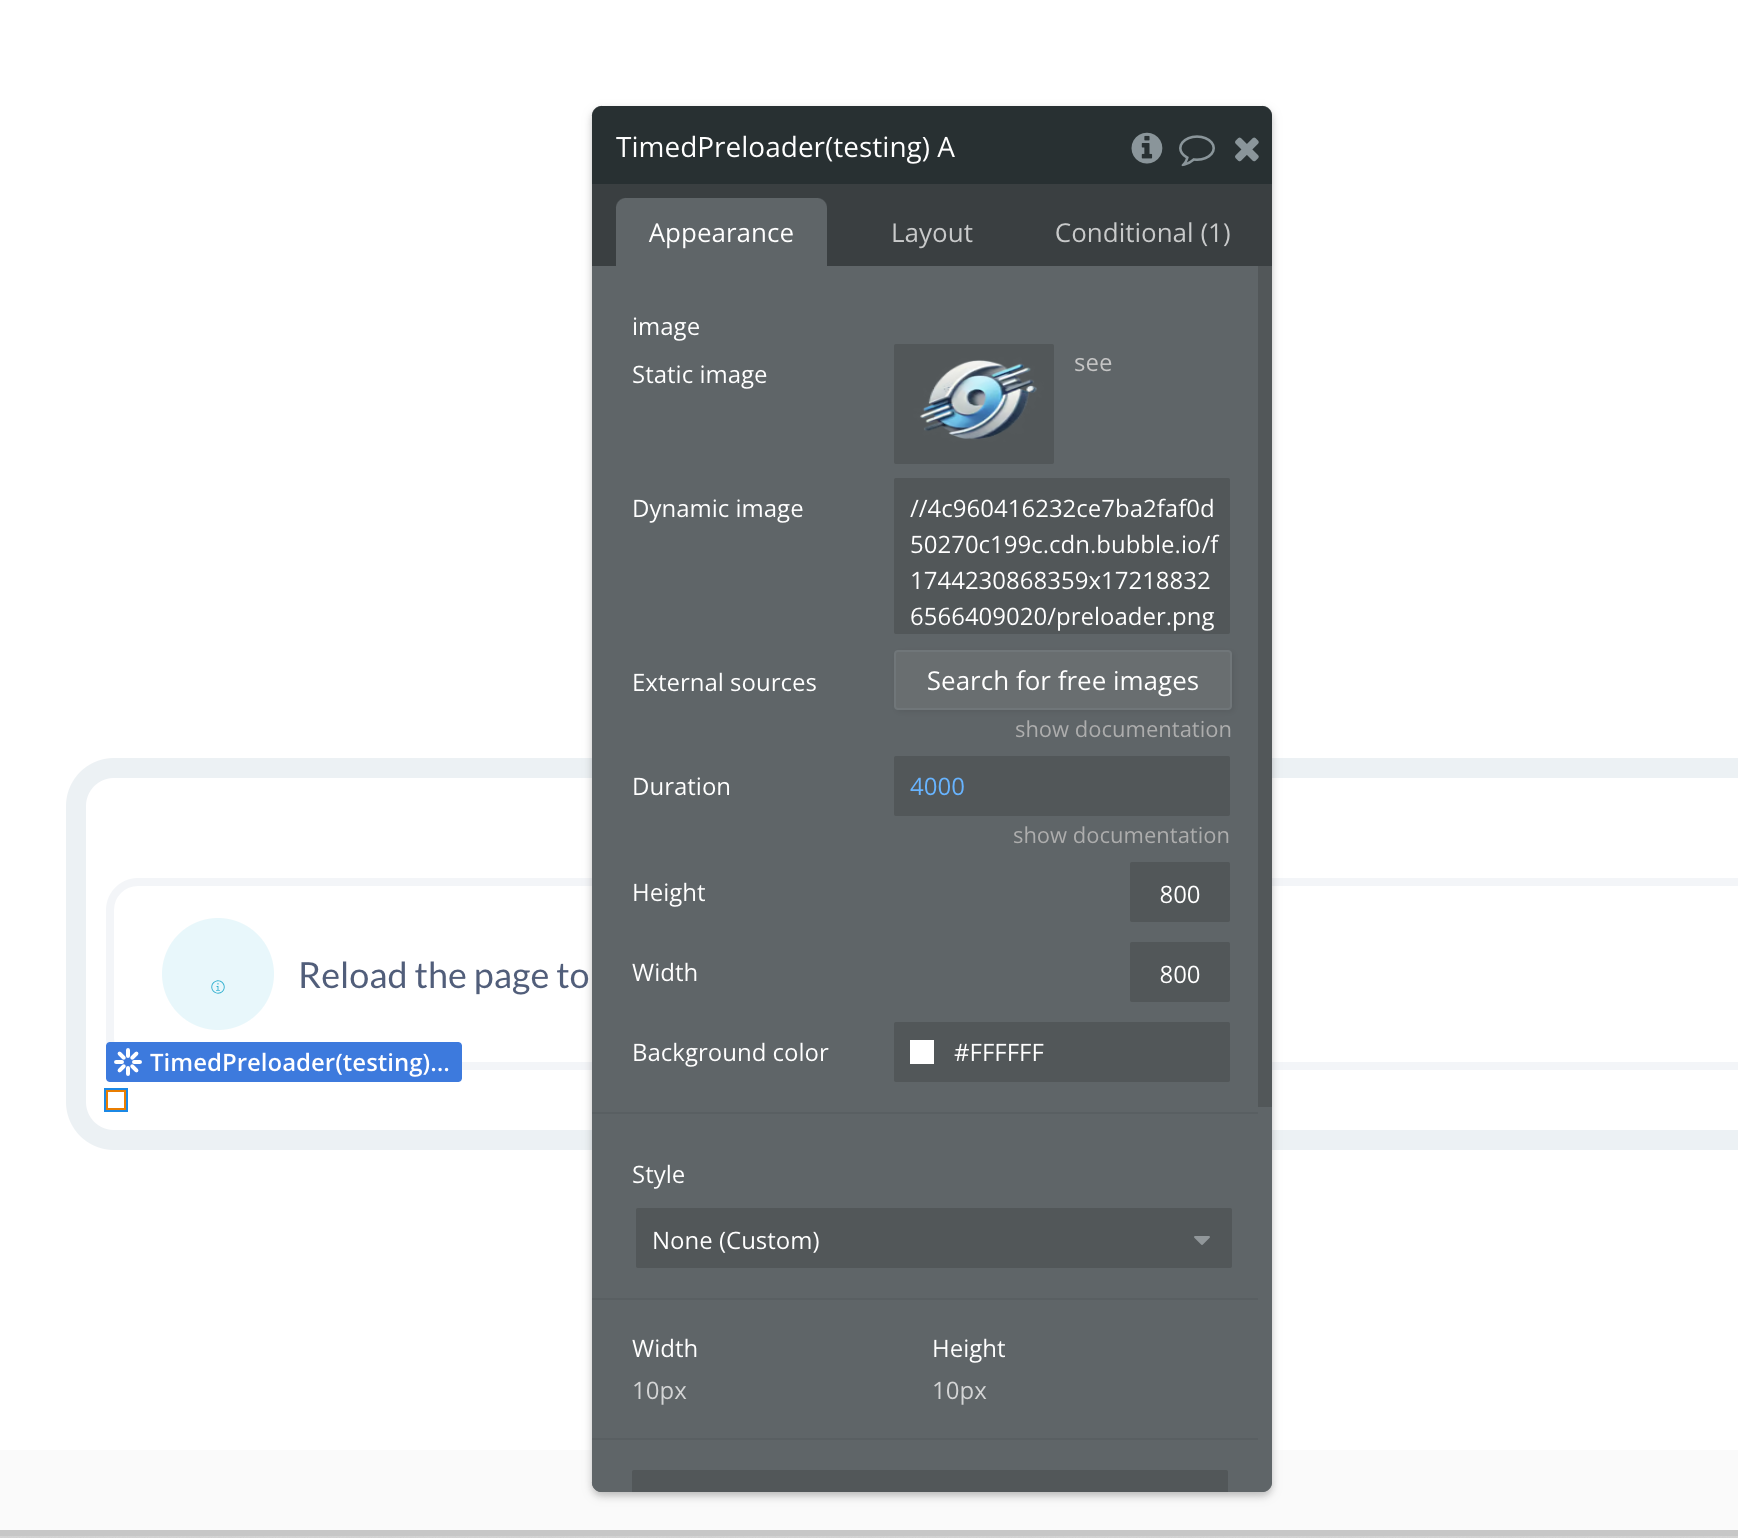This screenshot has height=1538, width=1738.
Task: Show documentation under Duration field
Action: 1121,836
